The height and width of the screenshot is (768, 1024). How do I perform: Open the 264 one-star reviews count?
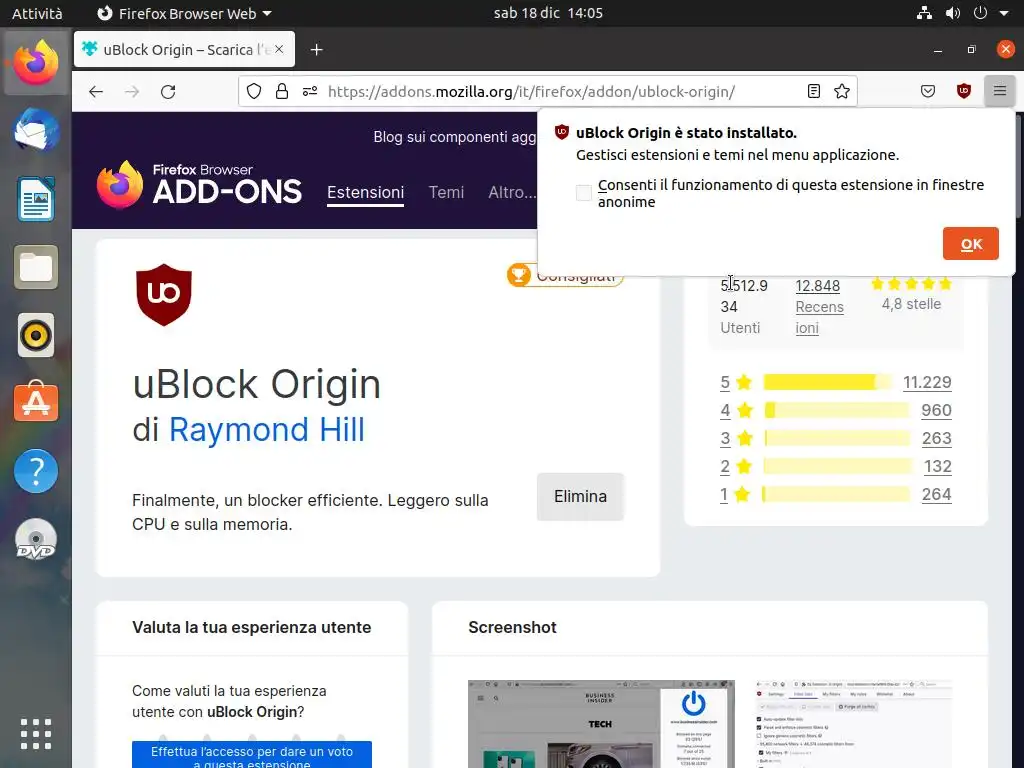[936, 494]
